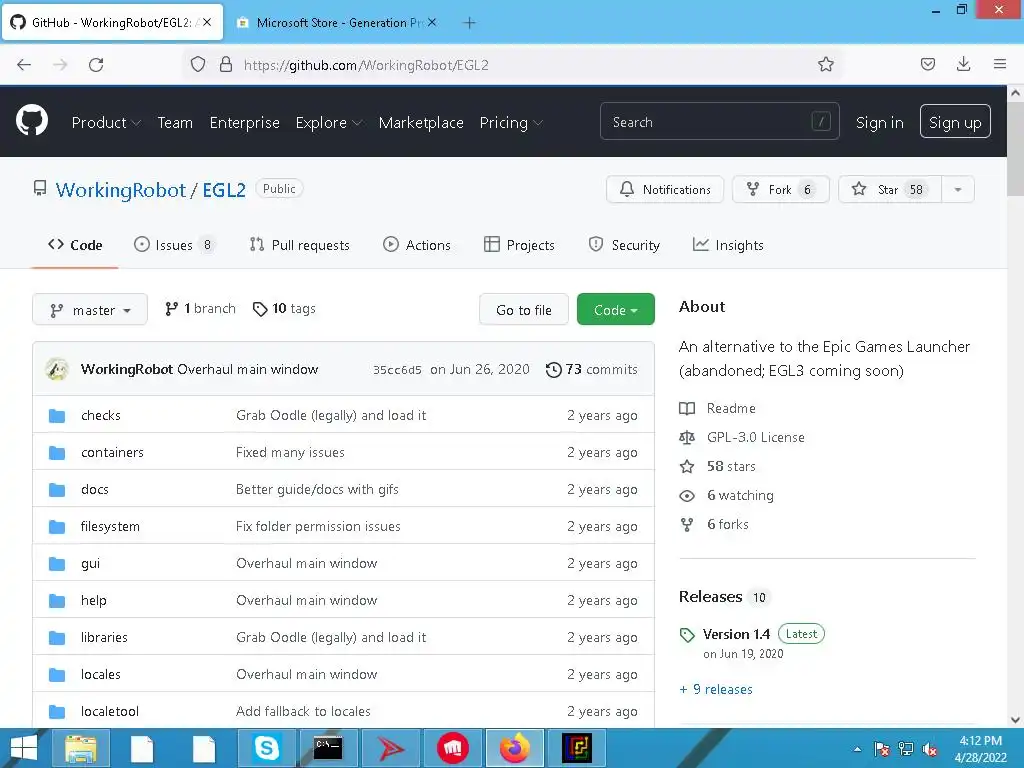Expand the Explore menu
The image size is (1024, 768).
click(328, 123)
